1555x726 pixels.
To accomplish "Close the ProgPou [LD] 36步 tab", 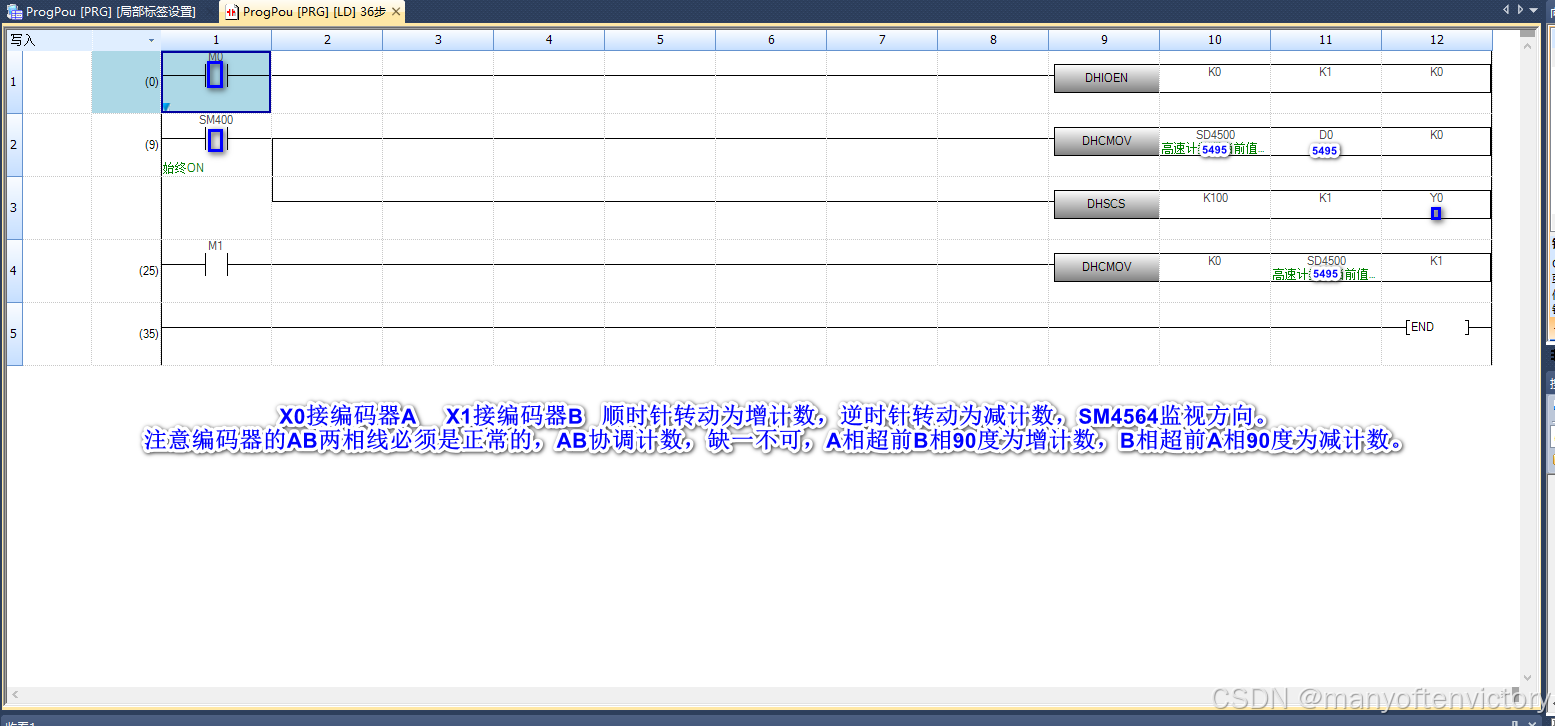I will [x=396, y=12].
